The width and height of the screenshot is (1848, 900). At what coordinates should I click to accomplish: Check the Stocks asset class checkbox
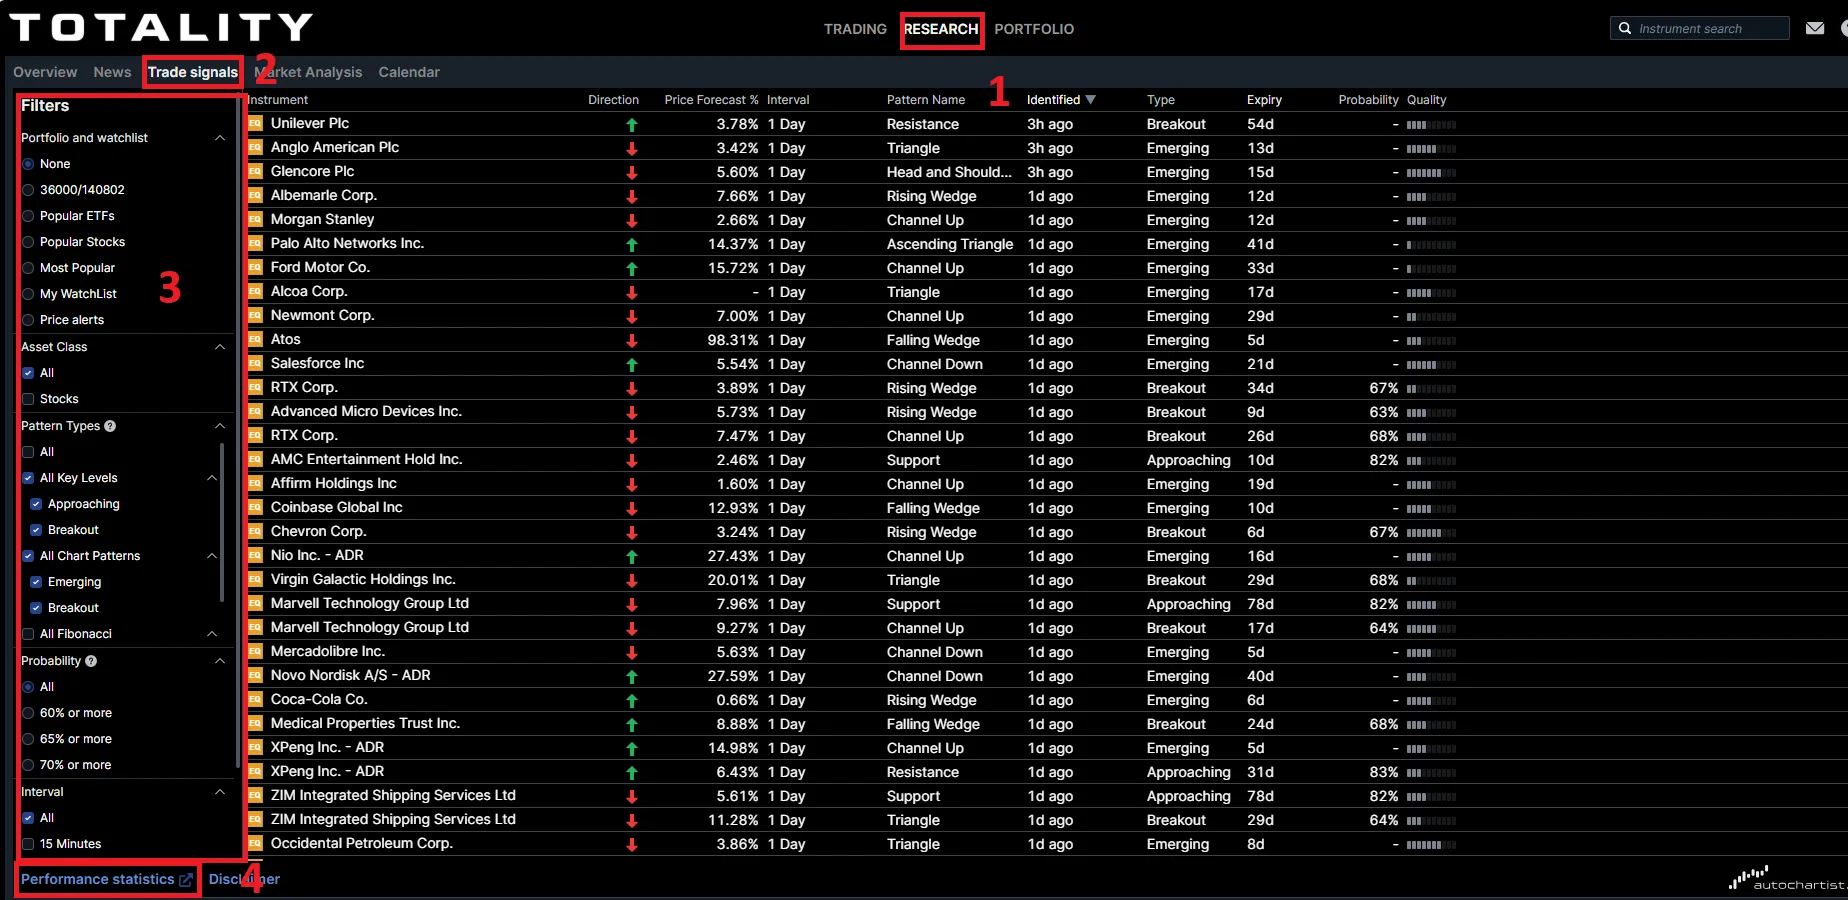[x=28, y=399]
